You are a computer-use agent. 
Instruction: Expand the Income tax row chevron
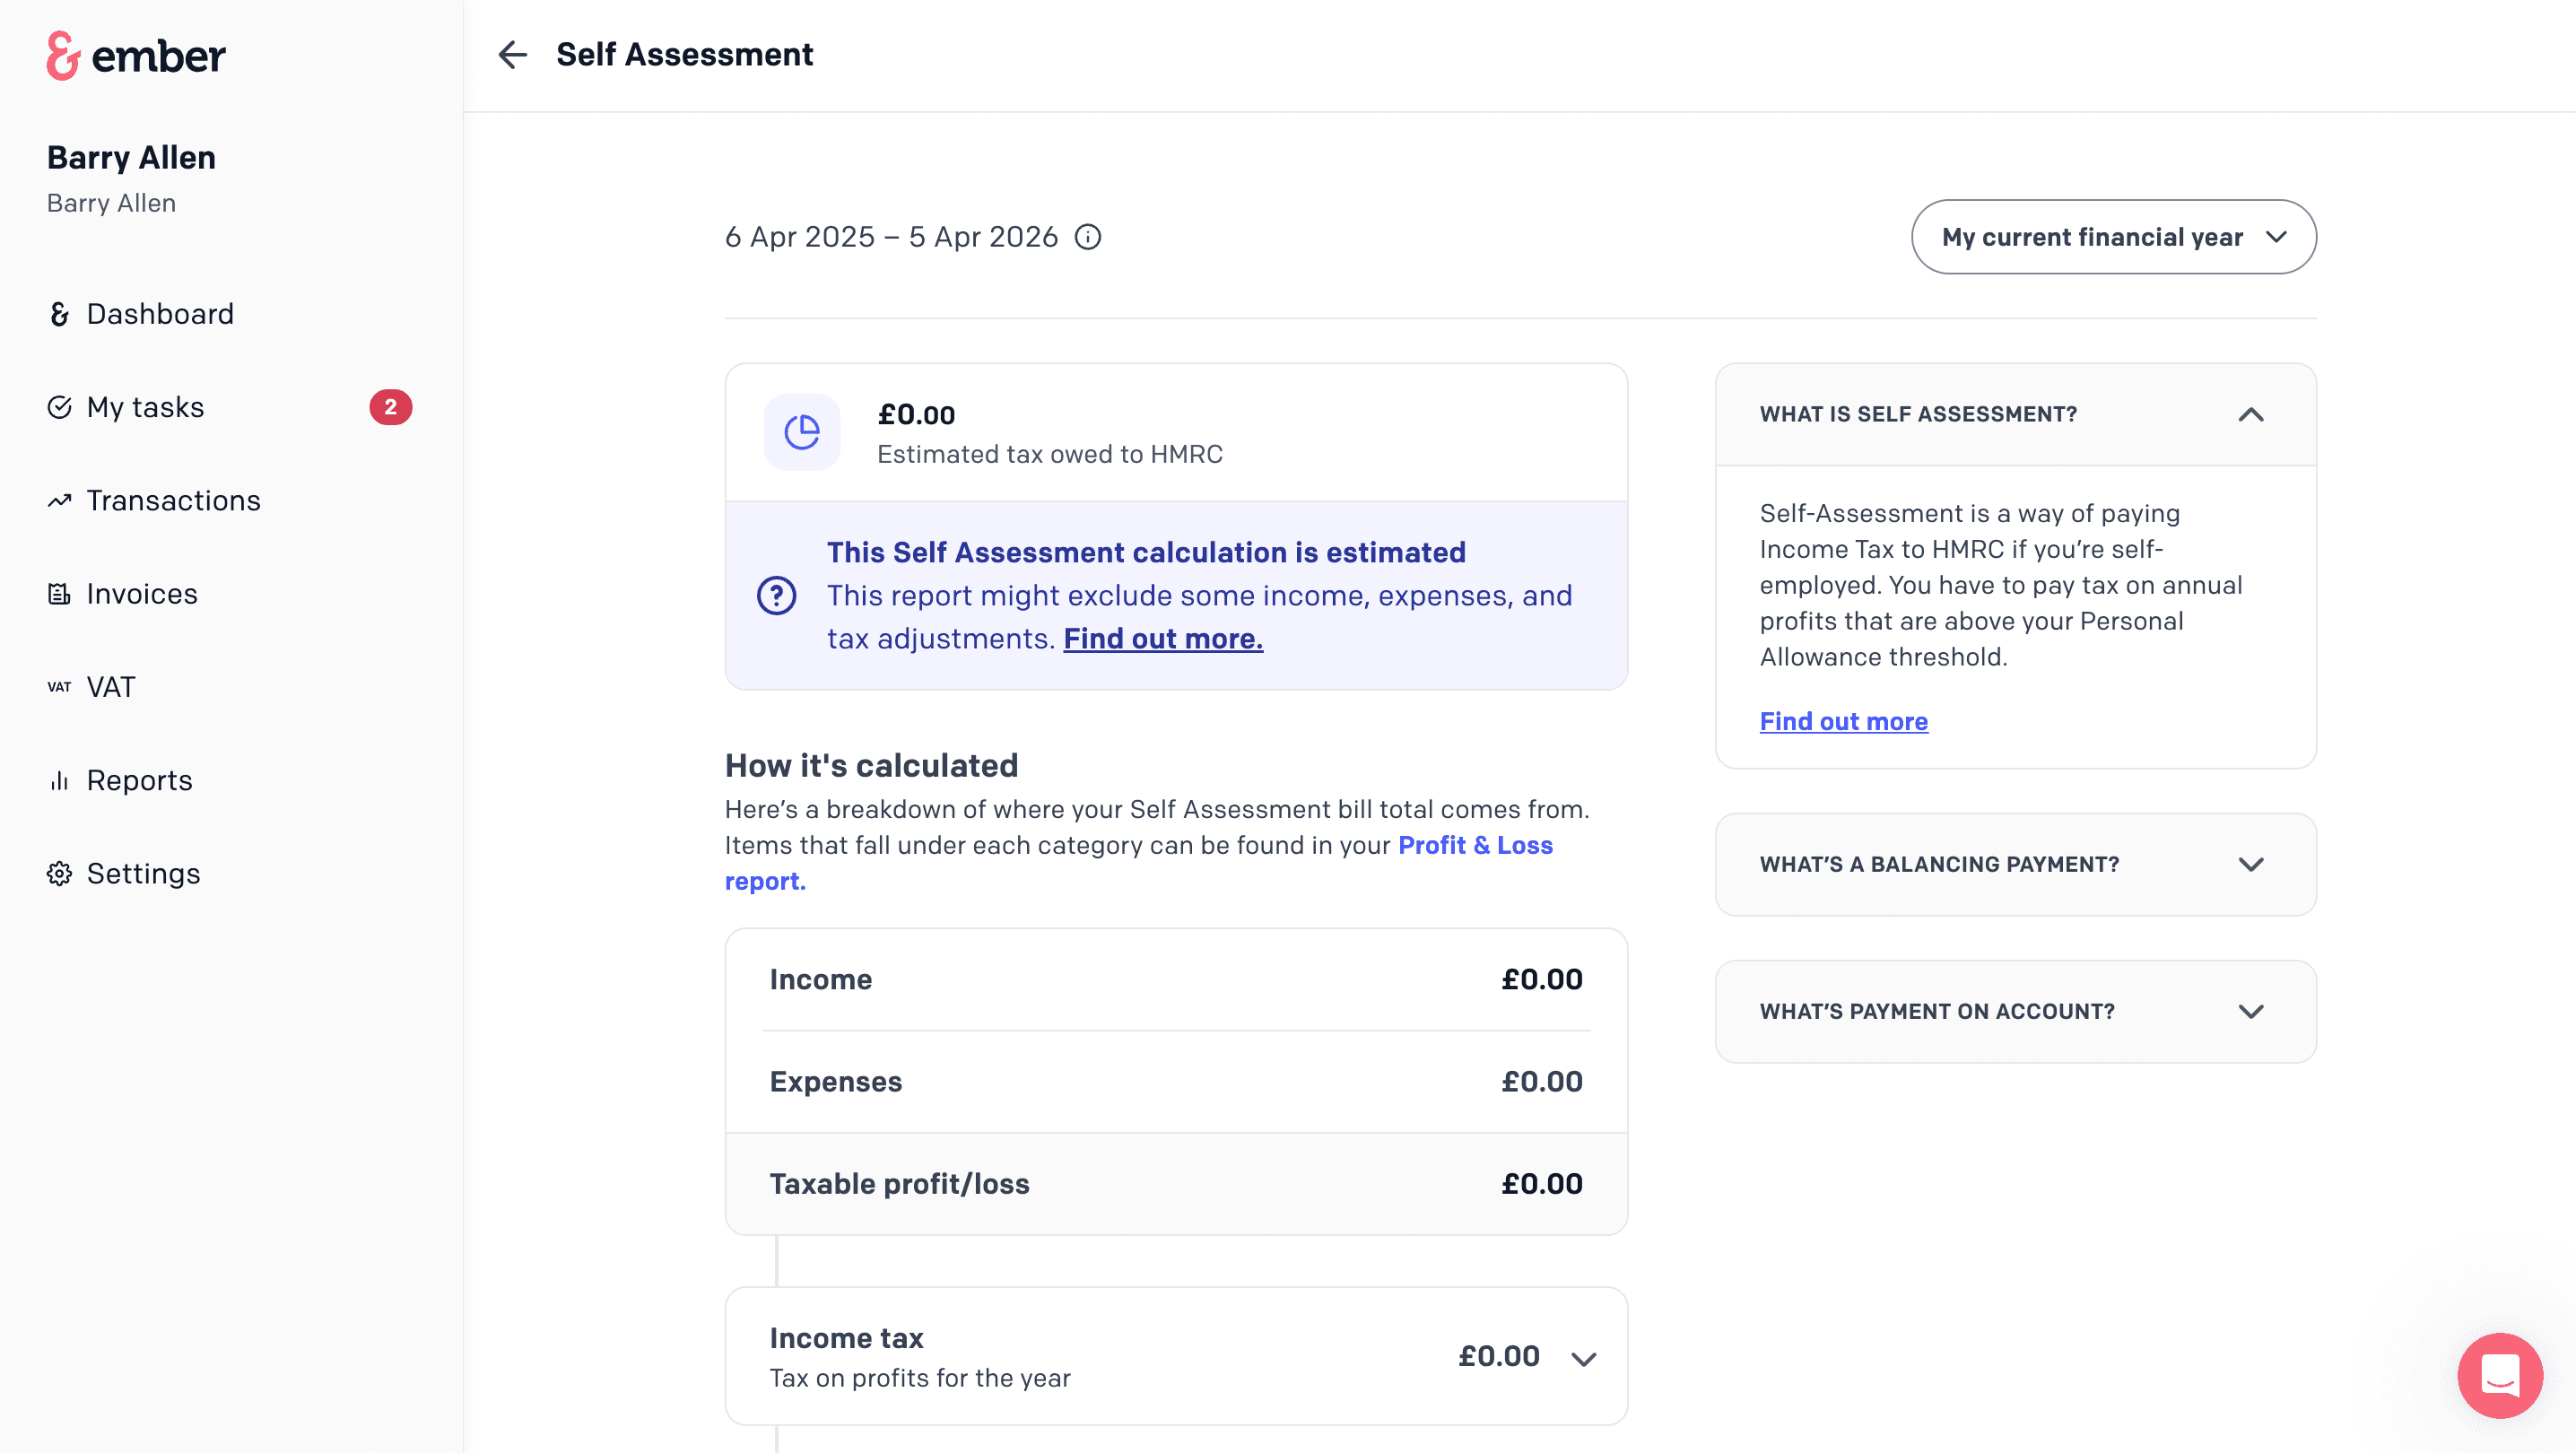pos(1583,1358)
